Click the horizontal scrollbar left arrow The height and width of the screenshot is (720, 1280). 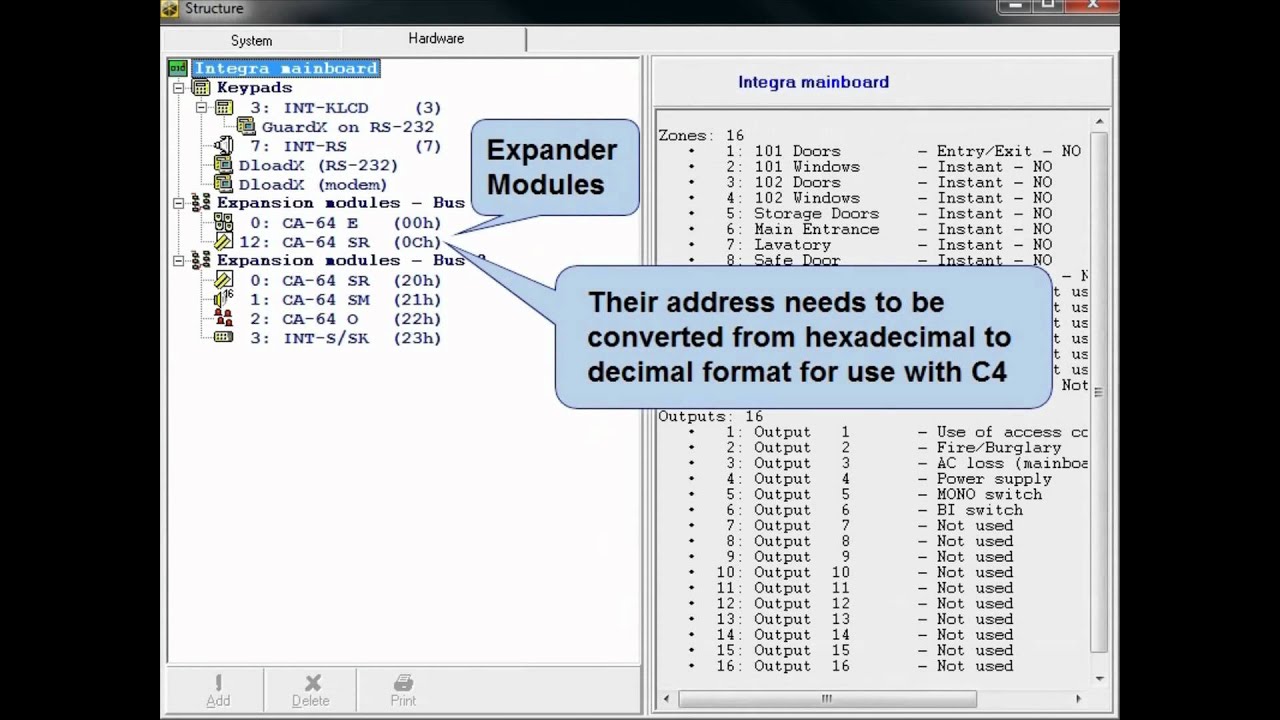coord(668,698)
